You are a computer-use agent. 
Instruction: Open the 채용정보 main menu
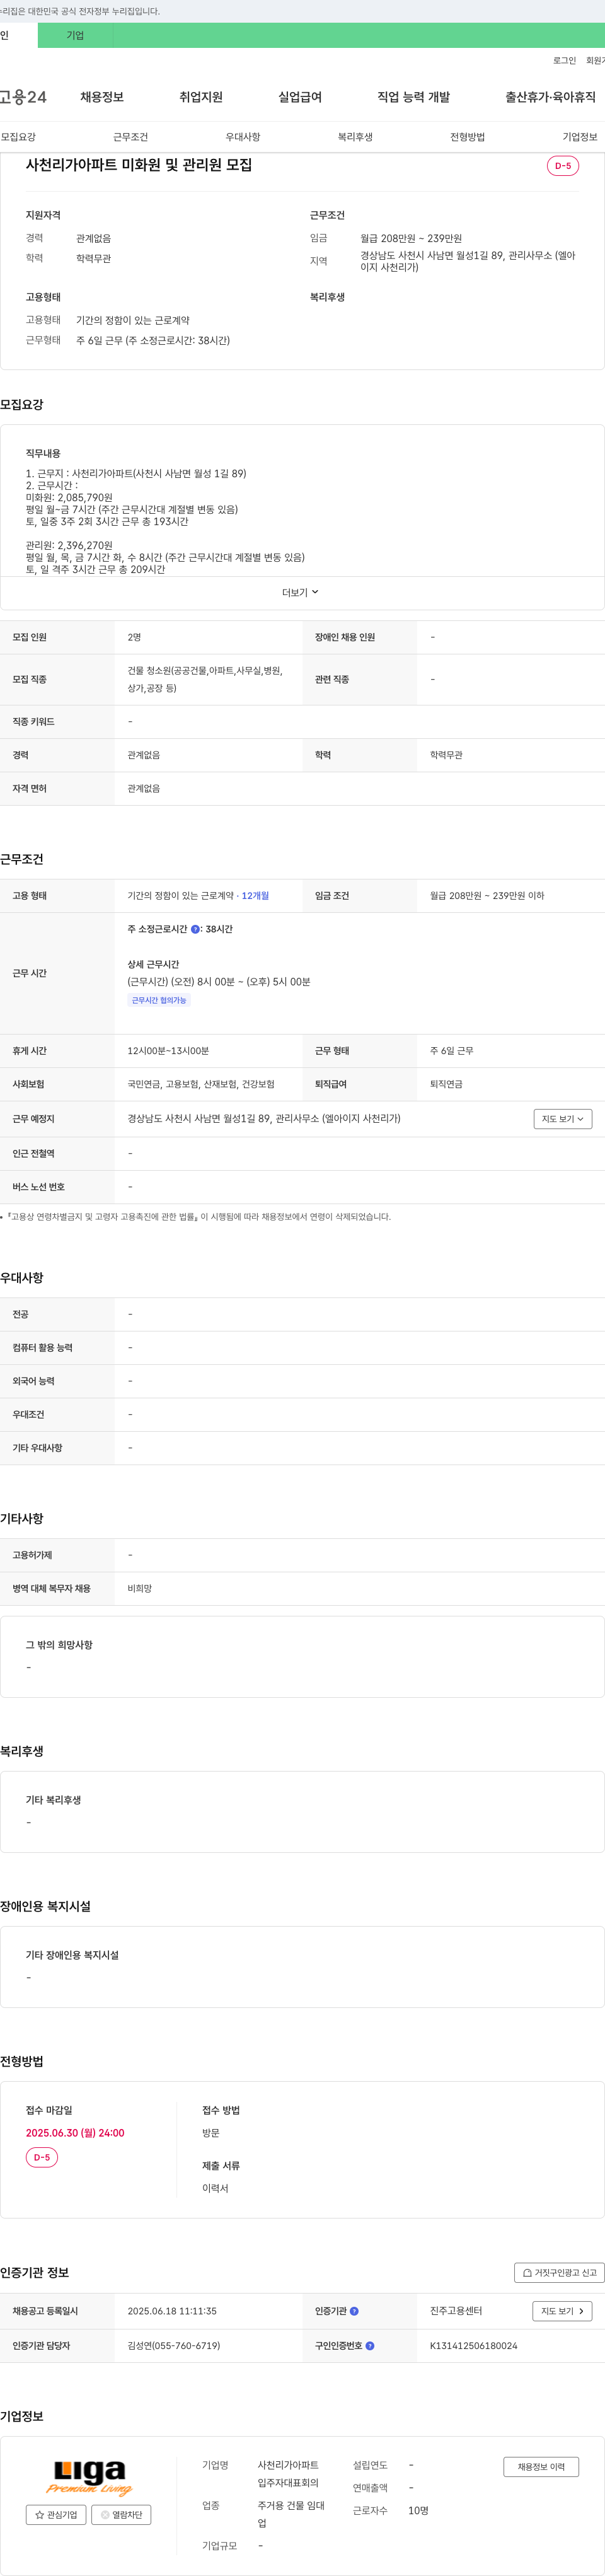point(102,97)
